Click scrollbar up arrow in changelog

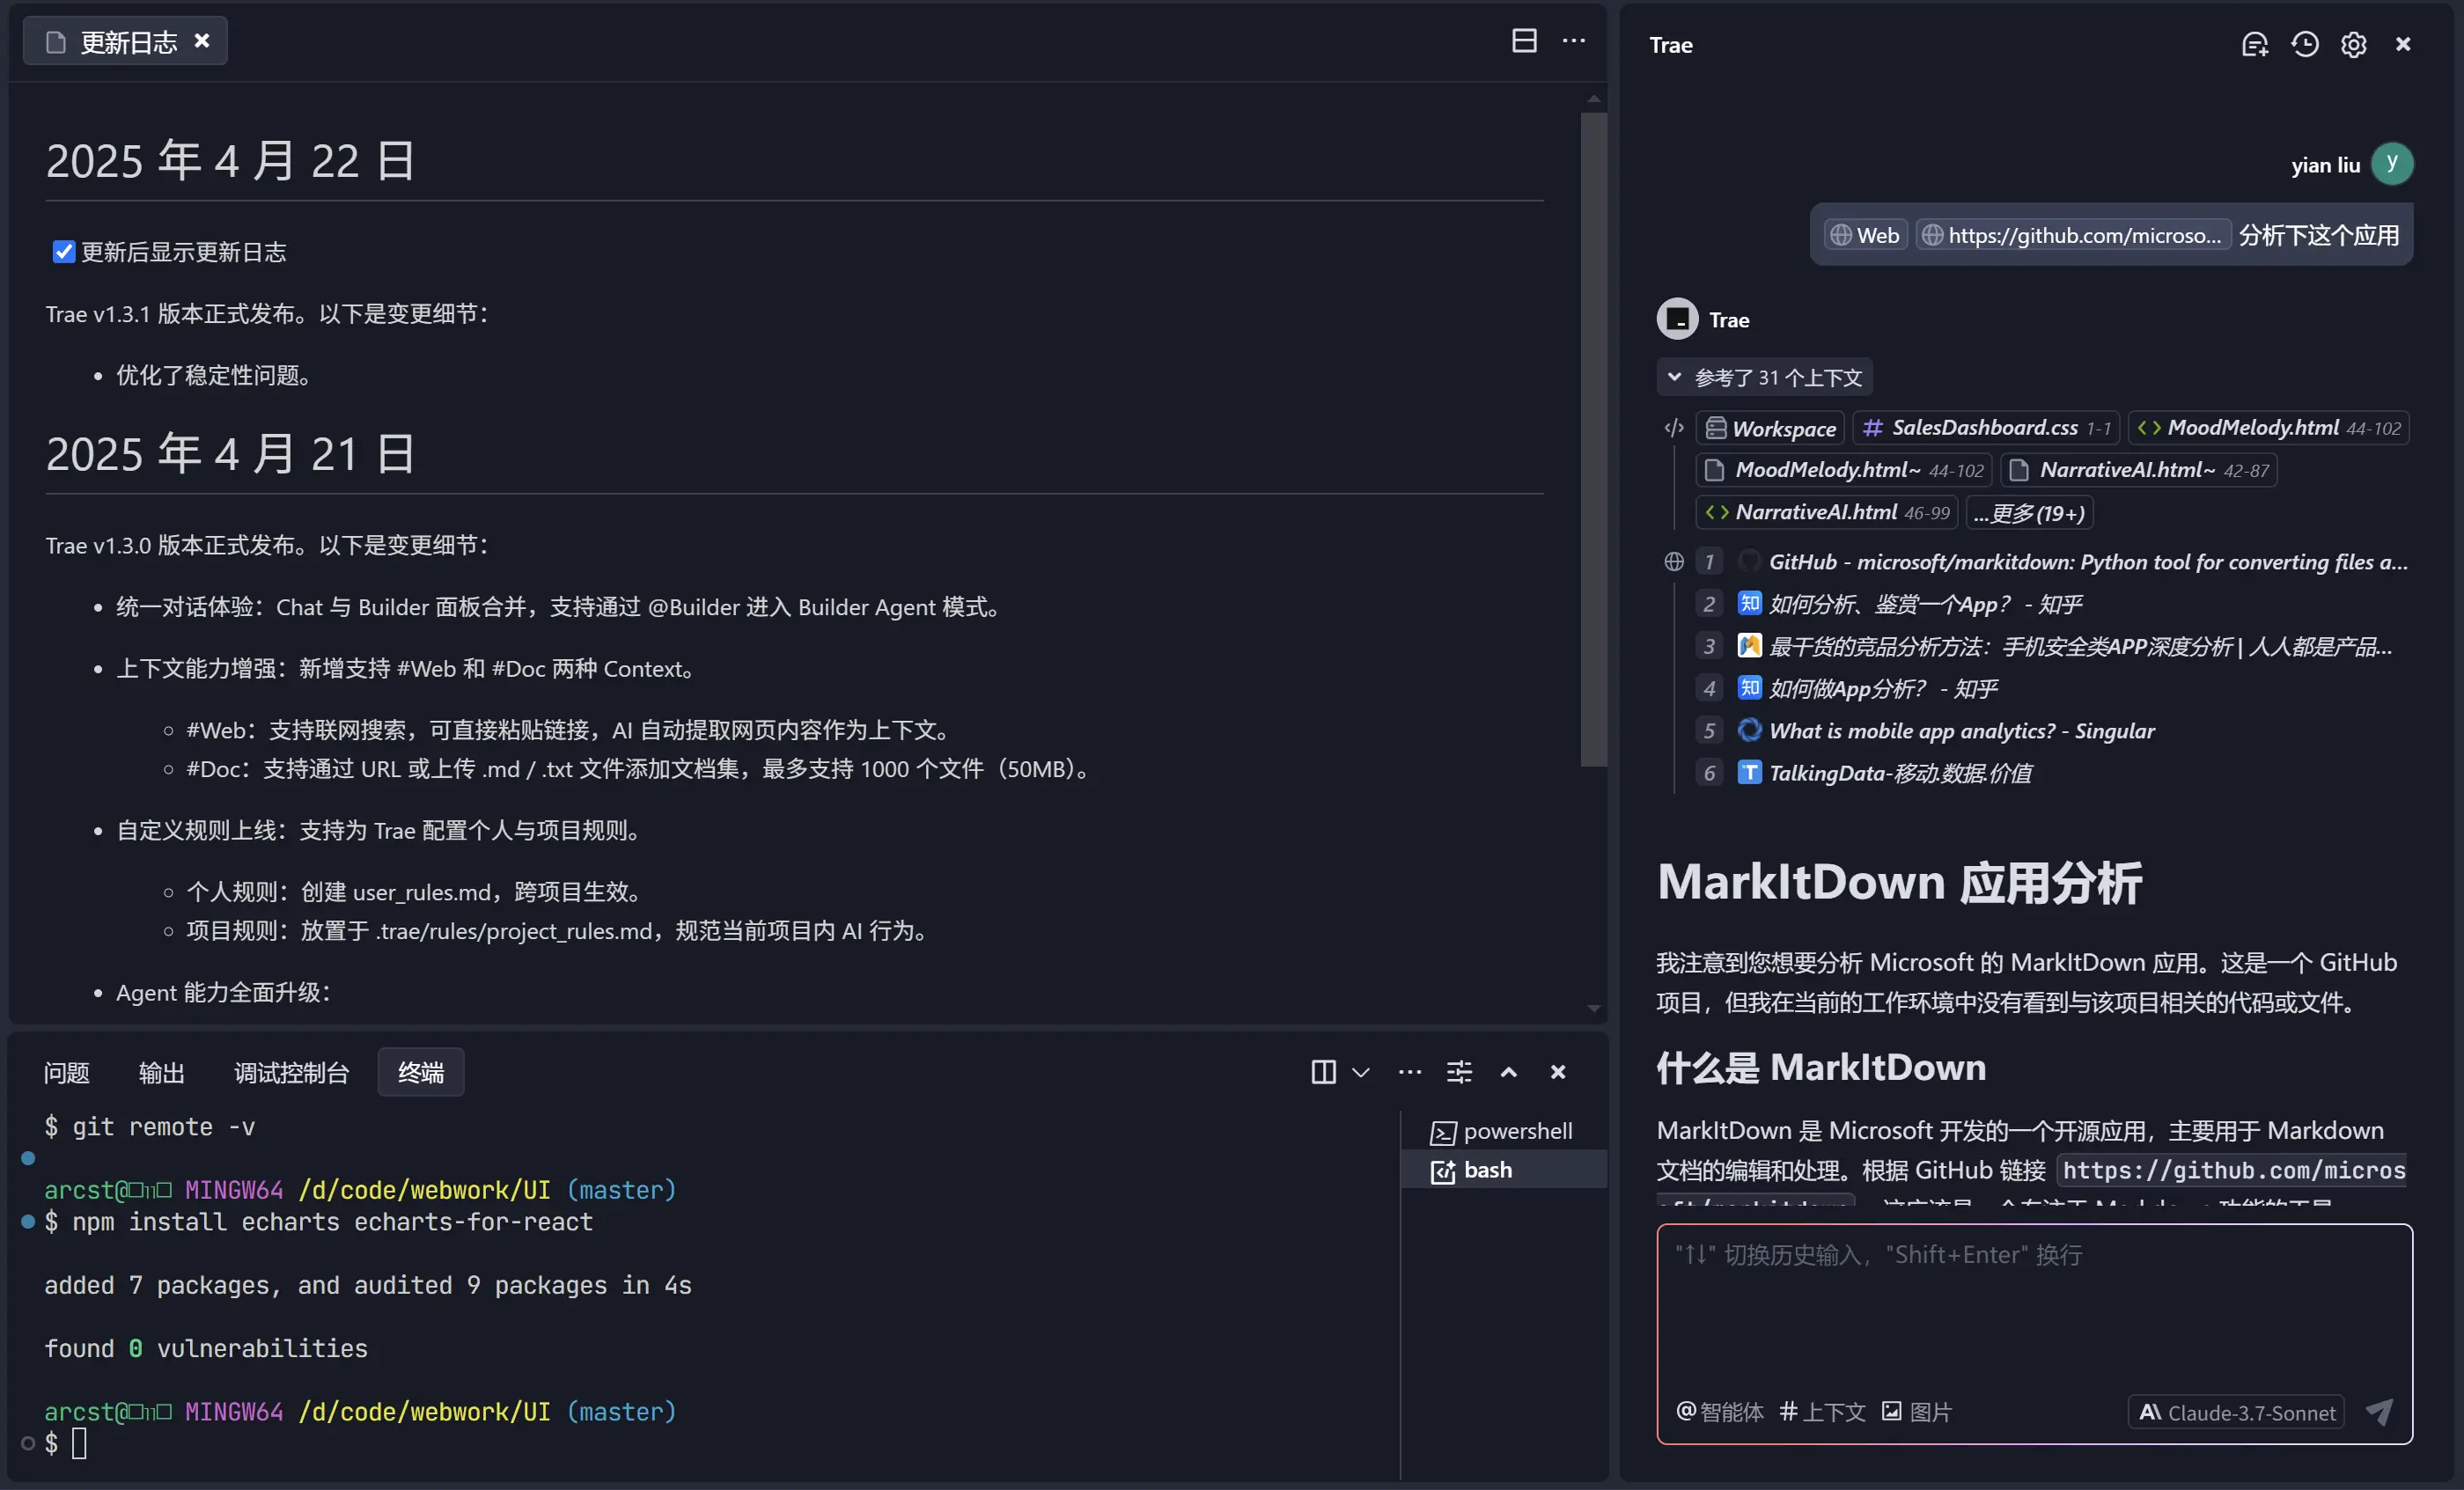[x=1593, y=99]
